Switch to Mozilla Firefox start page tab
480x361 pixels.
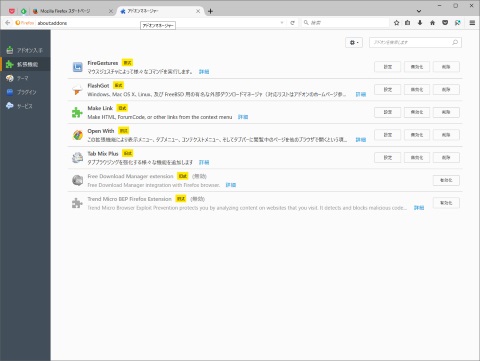[65, 11]
